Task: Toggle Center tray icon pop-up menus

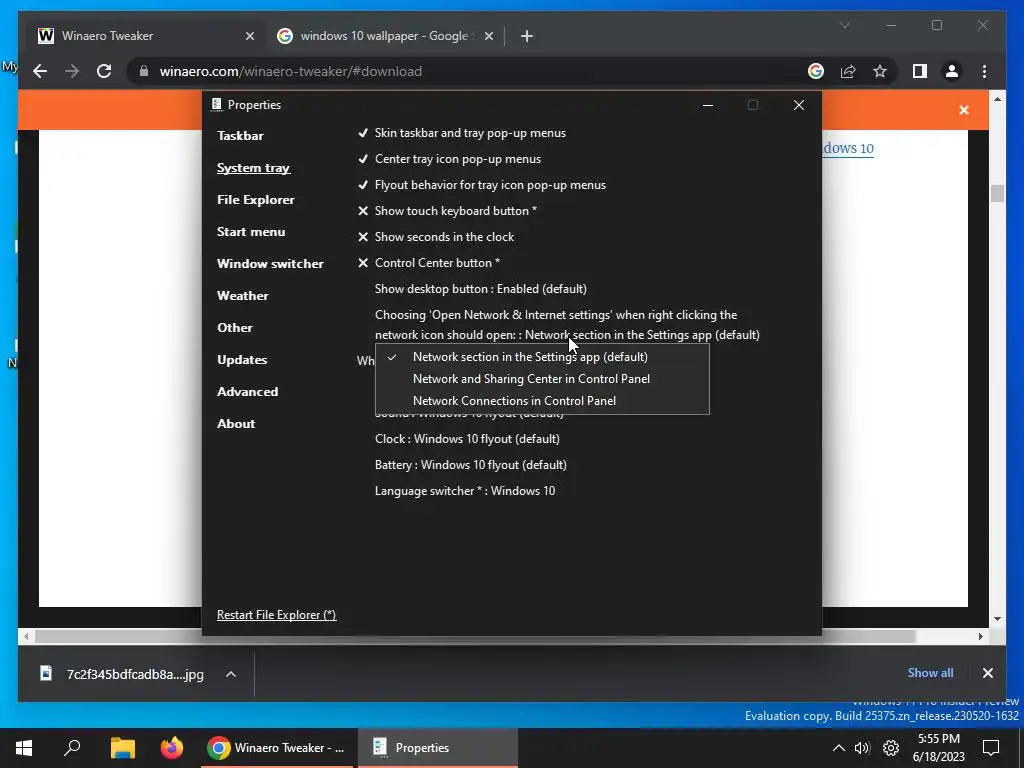Action: pyautogui.click(x=449, y=159)
